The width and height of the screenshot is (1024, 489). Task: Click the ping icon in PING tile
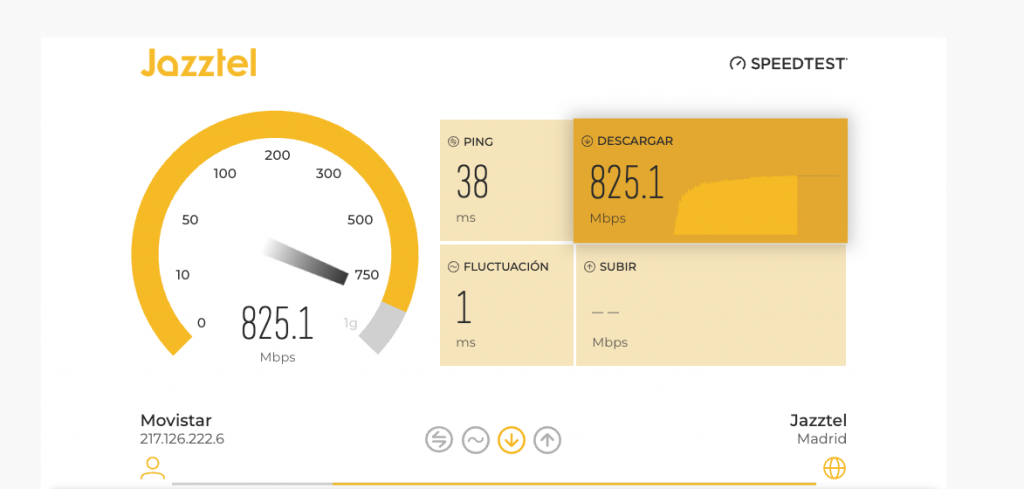[x=453, y=142]
